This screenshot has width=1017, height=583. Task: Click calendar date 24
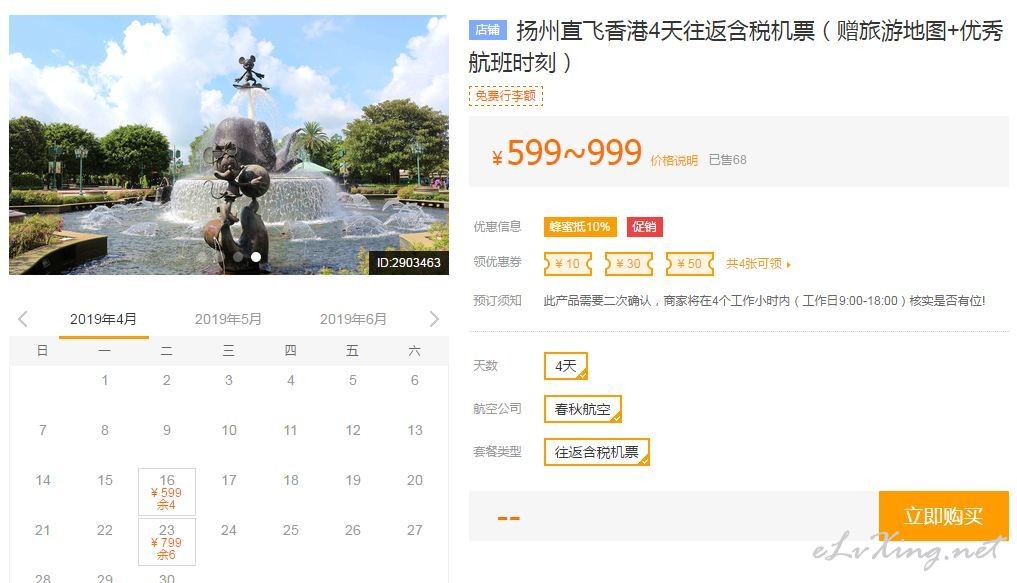[229, 530]
